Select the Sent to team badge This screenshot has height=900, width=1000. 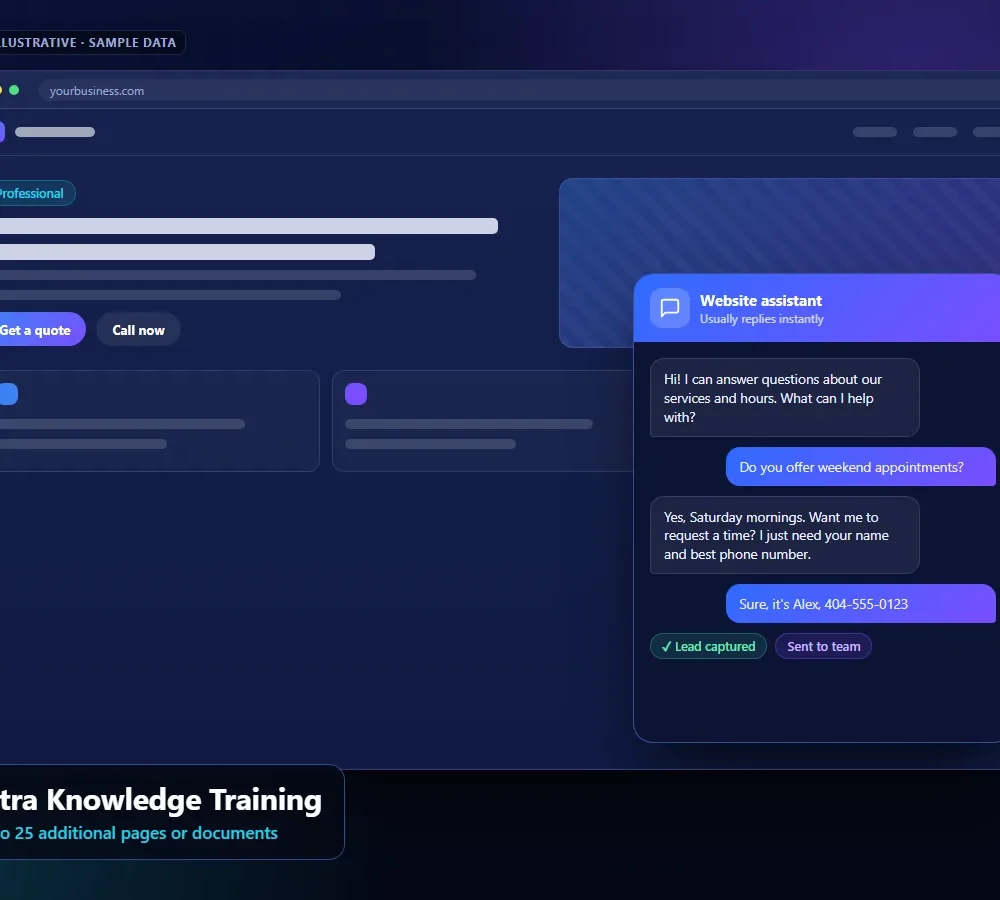click(x=823, y=646)
